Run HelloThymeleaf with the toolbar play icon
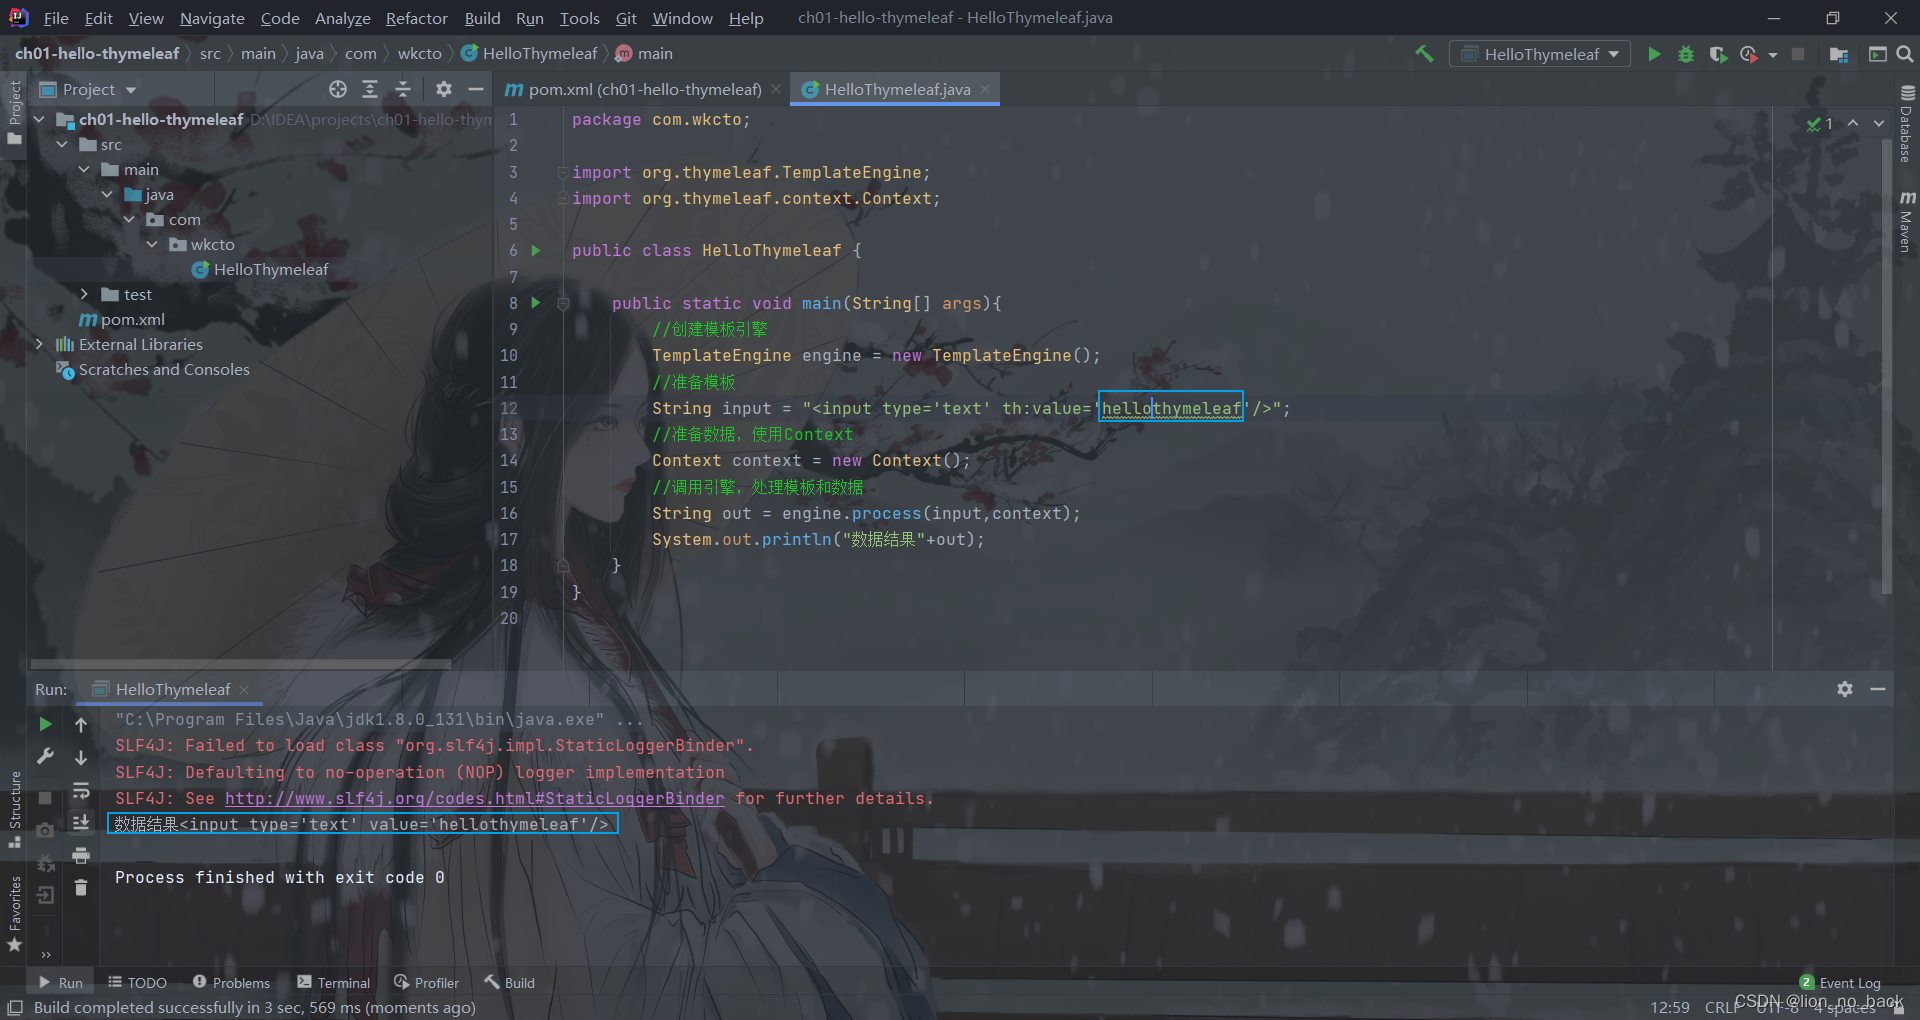 point(1654,54)
